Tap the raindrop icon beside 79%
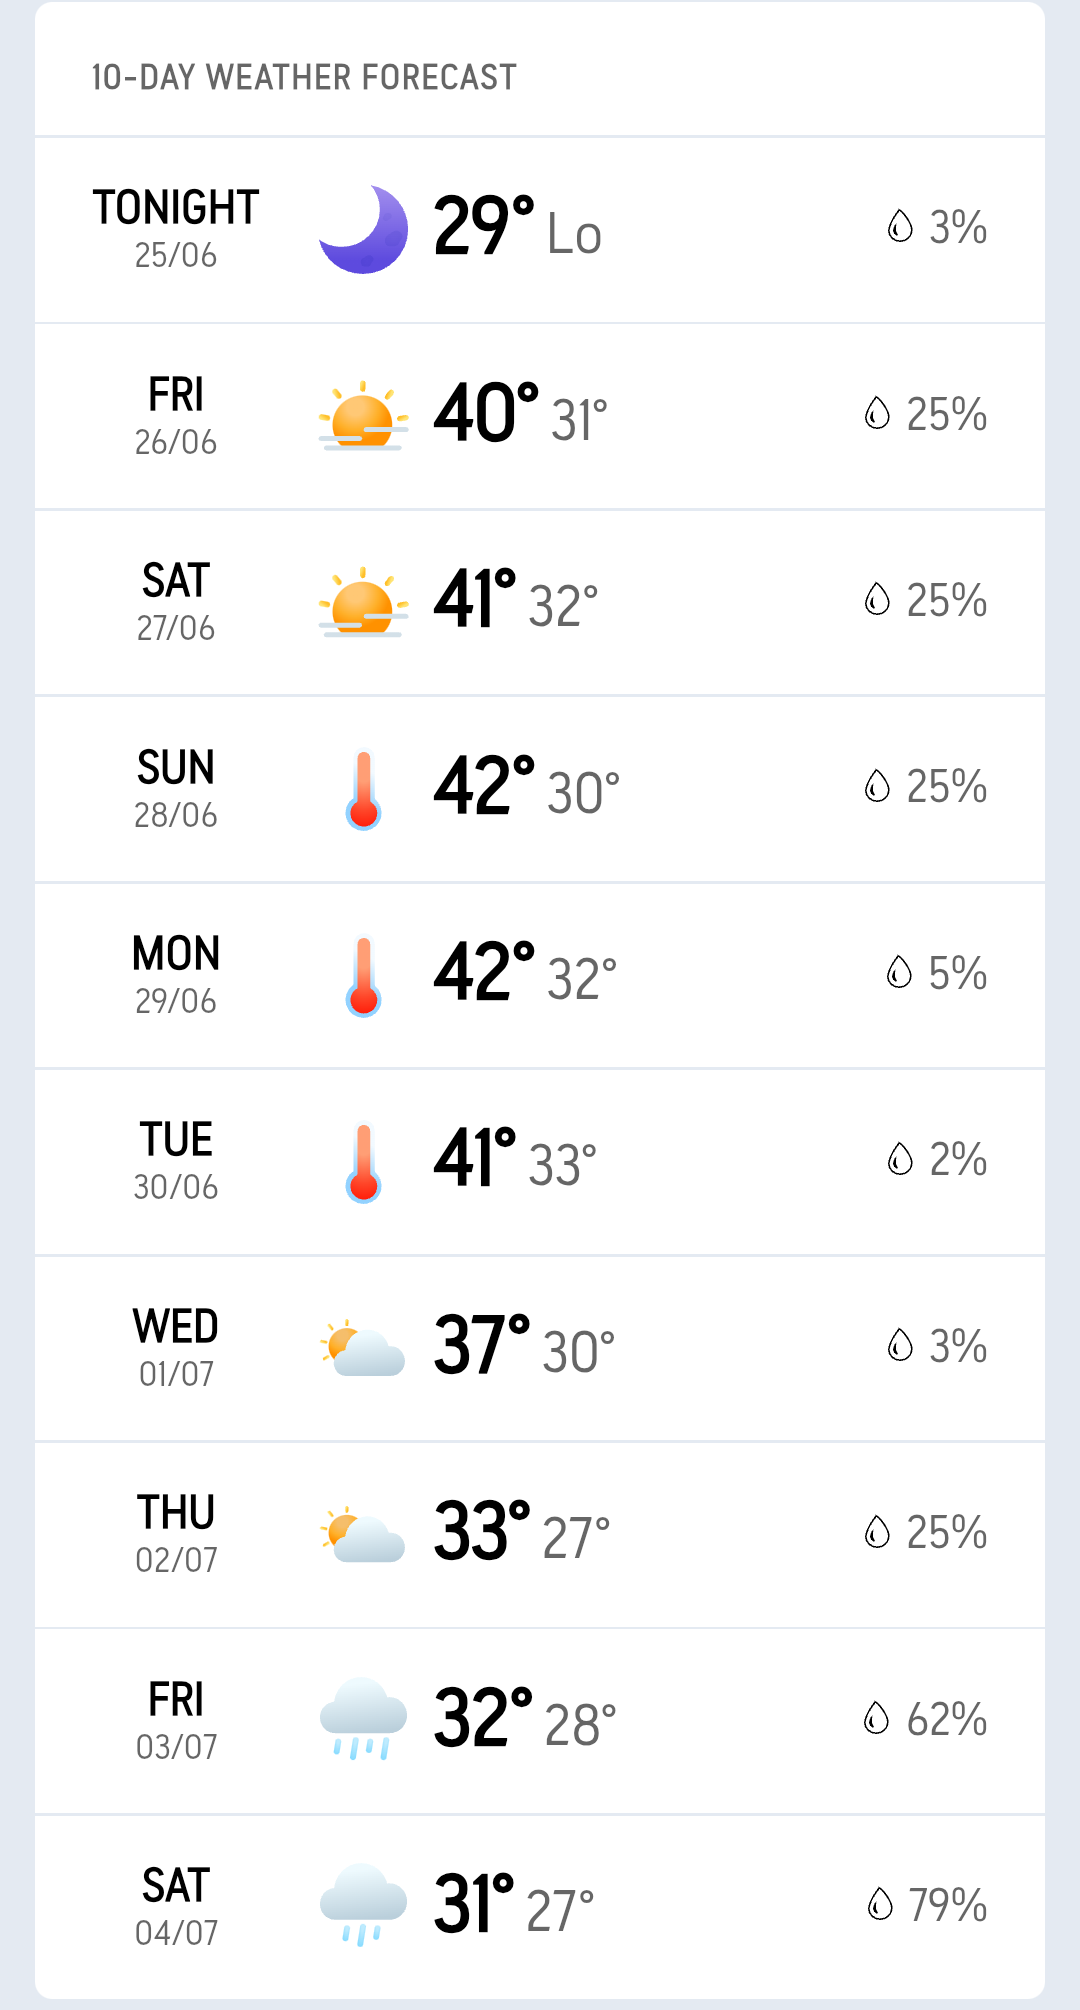1080x2010 pixels. coord(880,1904)
